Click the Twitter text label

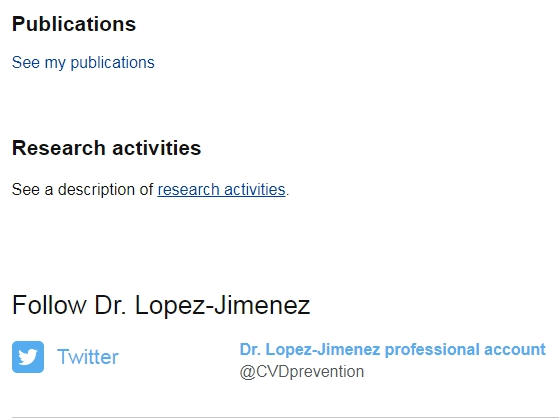tap(88, 357)
